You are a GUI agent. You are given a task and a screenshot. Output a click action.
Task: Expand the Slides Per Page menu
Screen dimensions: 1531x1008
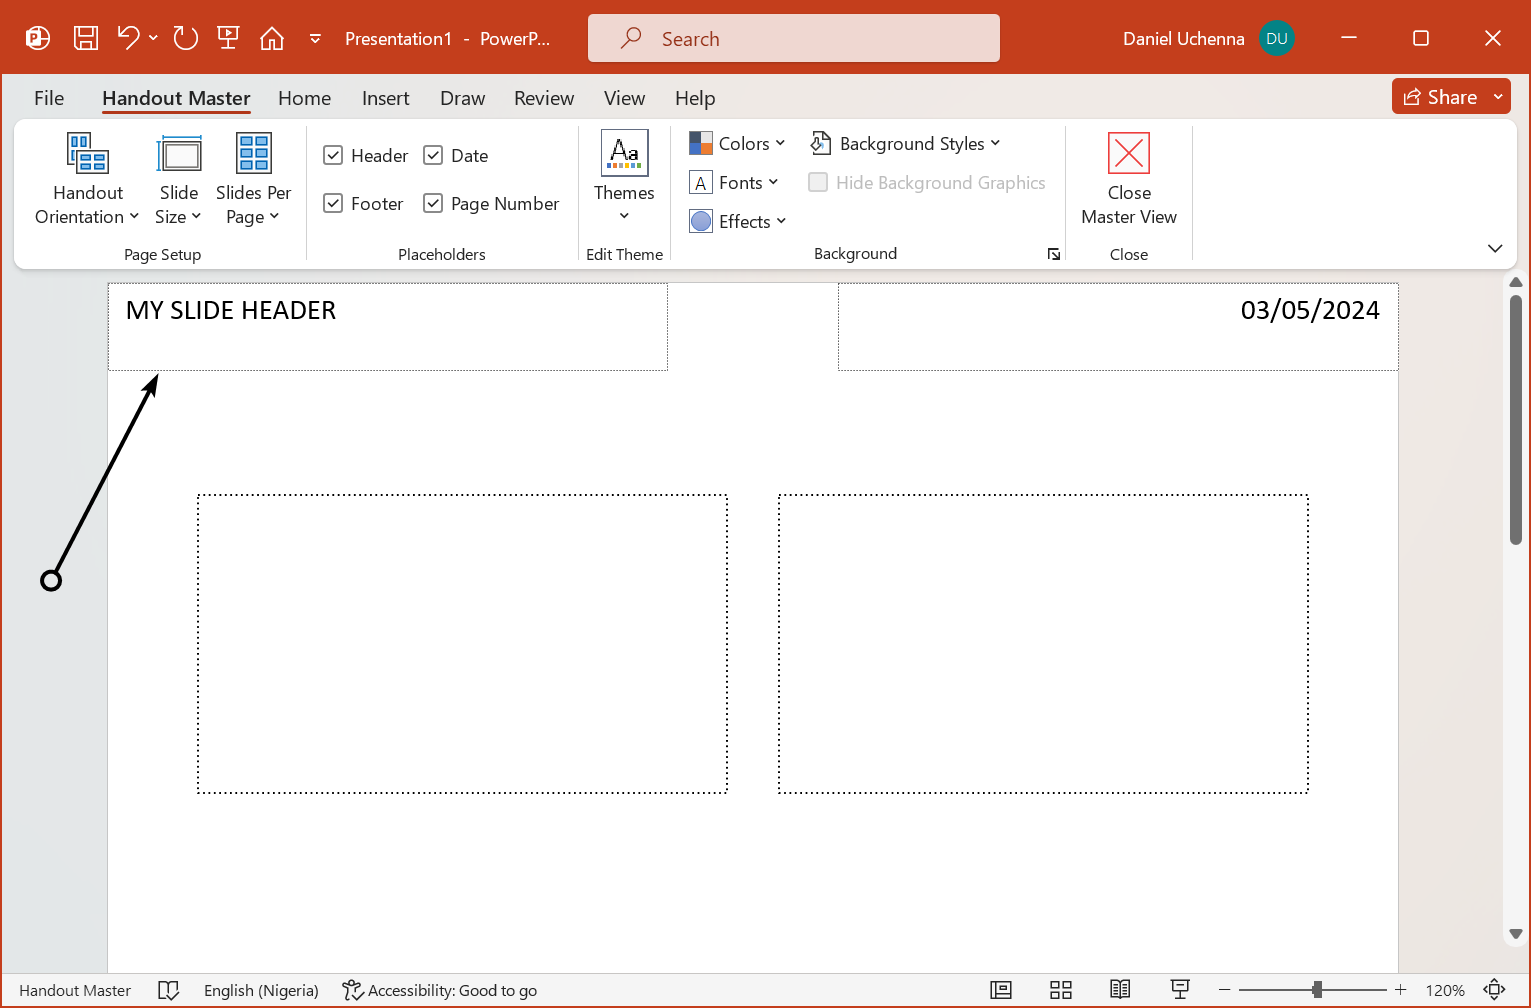[253, 180]
